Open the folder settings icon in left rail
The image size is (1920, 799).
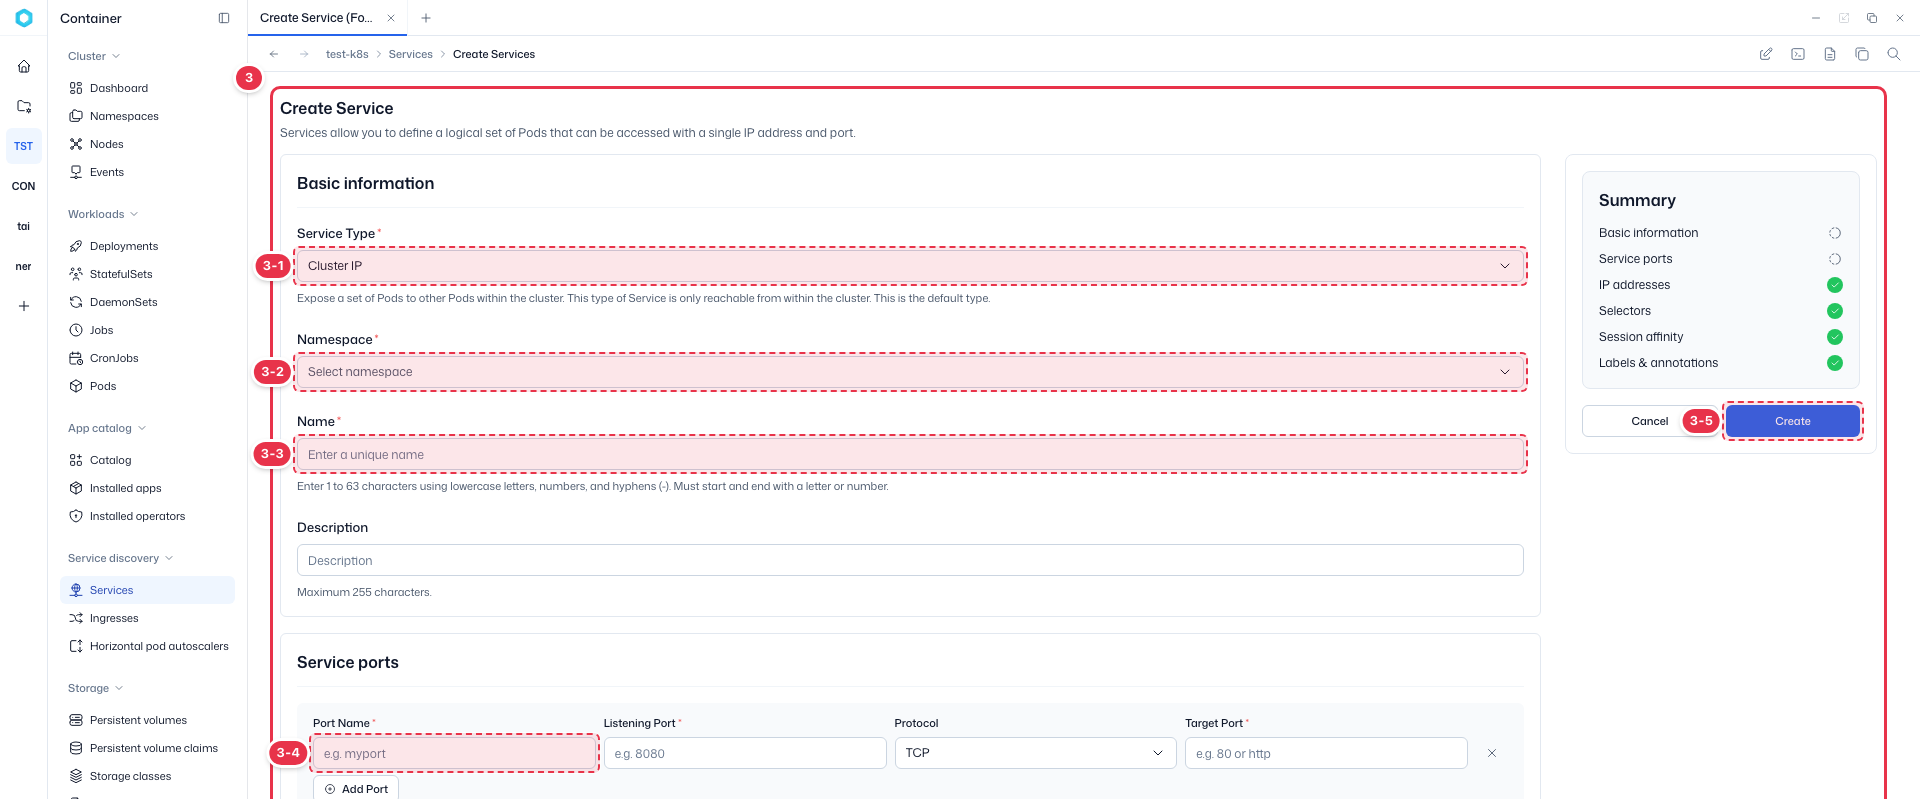(24, 106)
